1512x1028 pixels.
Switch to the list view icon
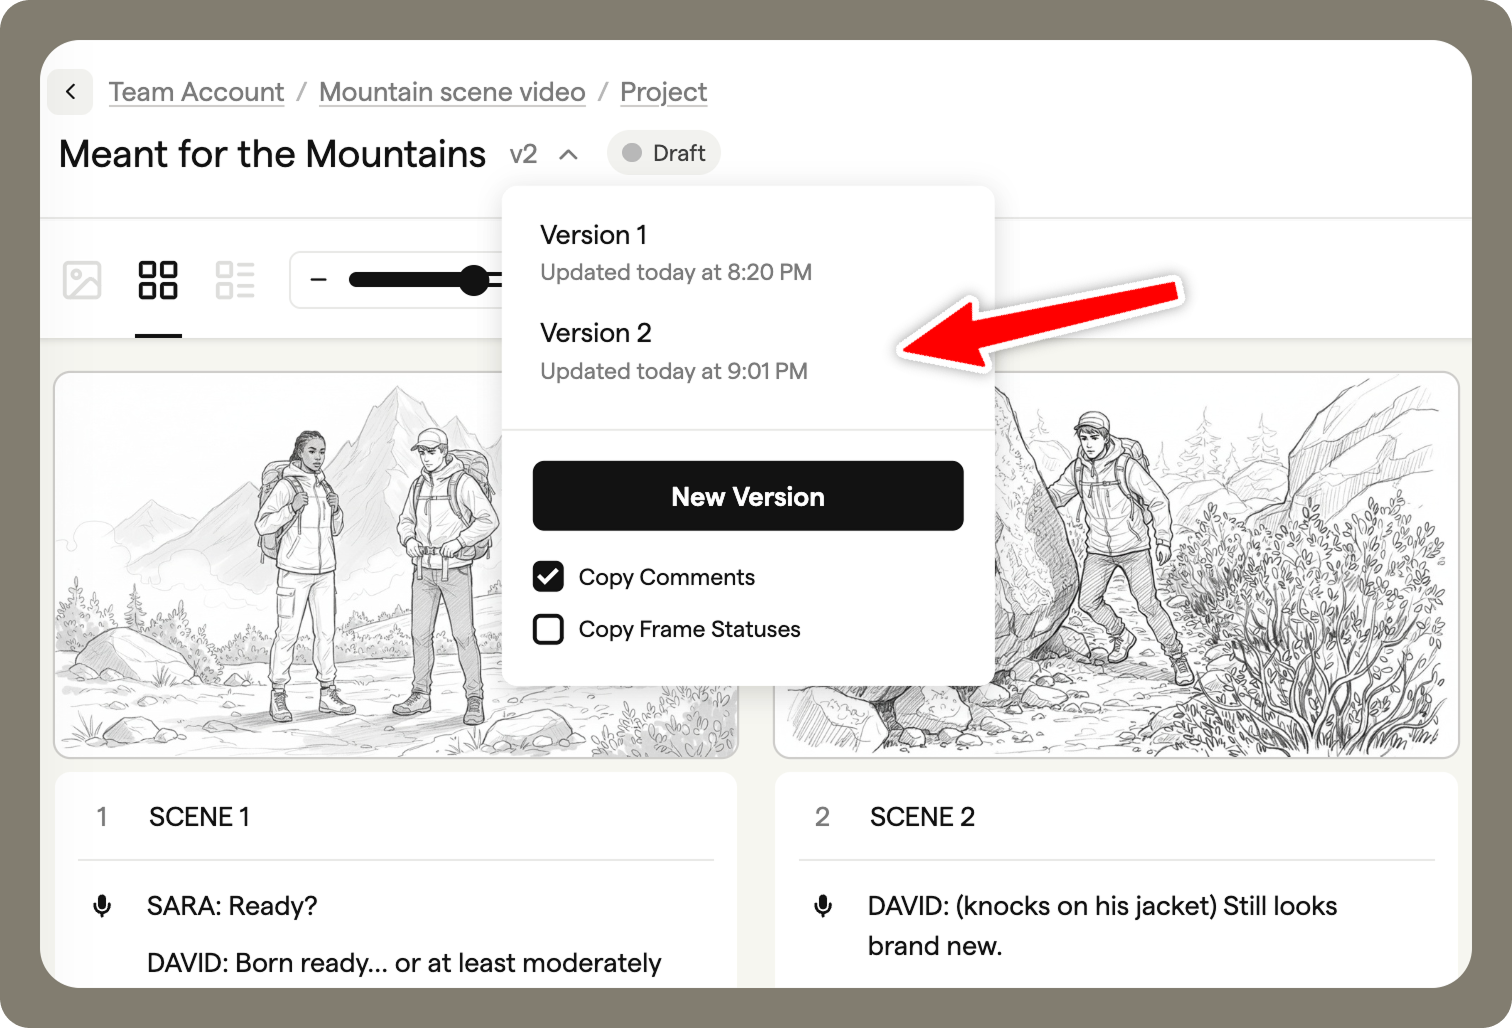(x=235, y=280)
